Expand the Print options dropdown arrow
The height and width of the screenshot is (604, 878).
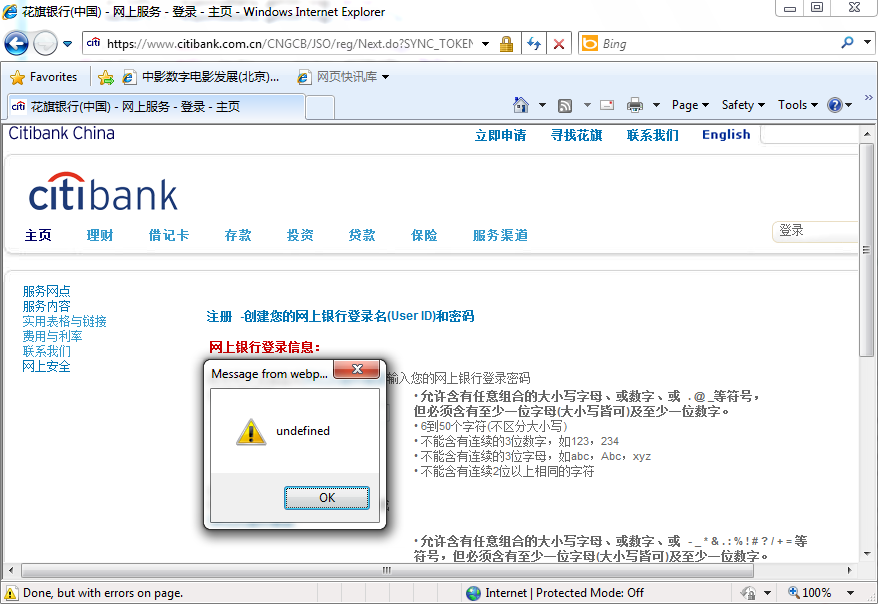(656, 105)
